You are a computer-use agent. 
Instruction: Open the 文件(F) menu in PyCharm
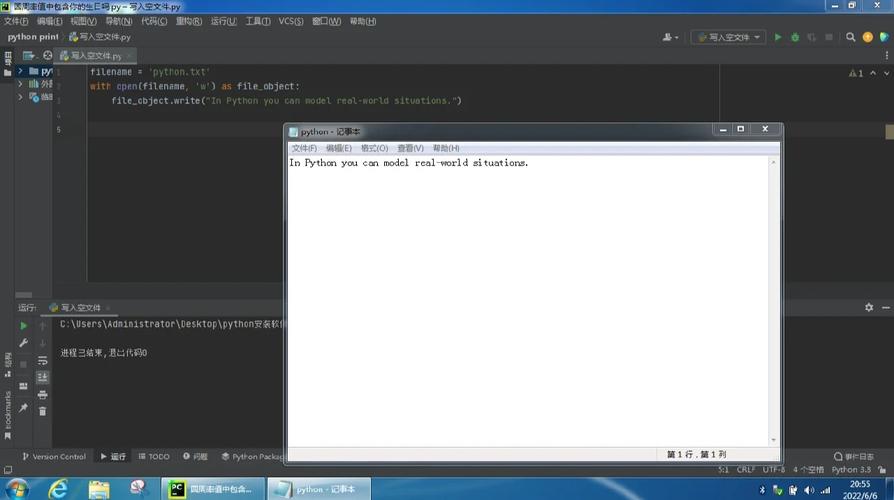point(16,21)
